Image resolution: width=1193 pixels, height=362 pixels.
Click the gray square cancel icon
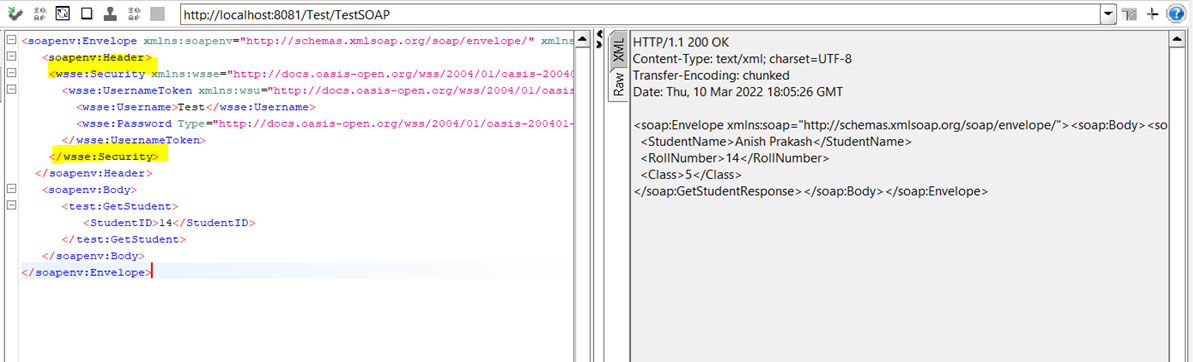click(157, 14)
